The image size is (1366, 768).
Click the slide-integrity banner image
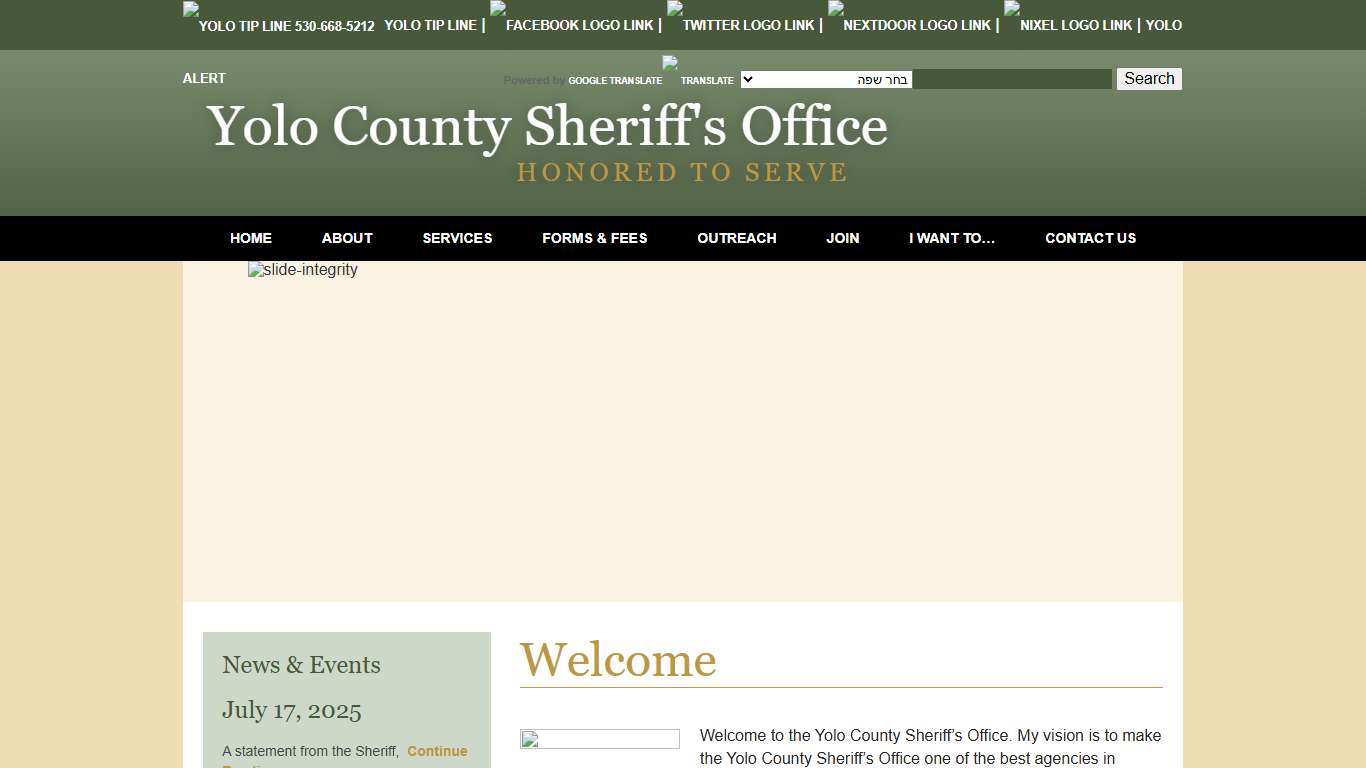(302, 269)
